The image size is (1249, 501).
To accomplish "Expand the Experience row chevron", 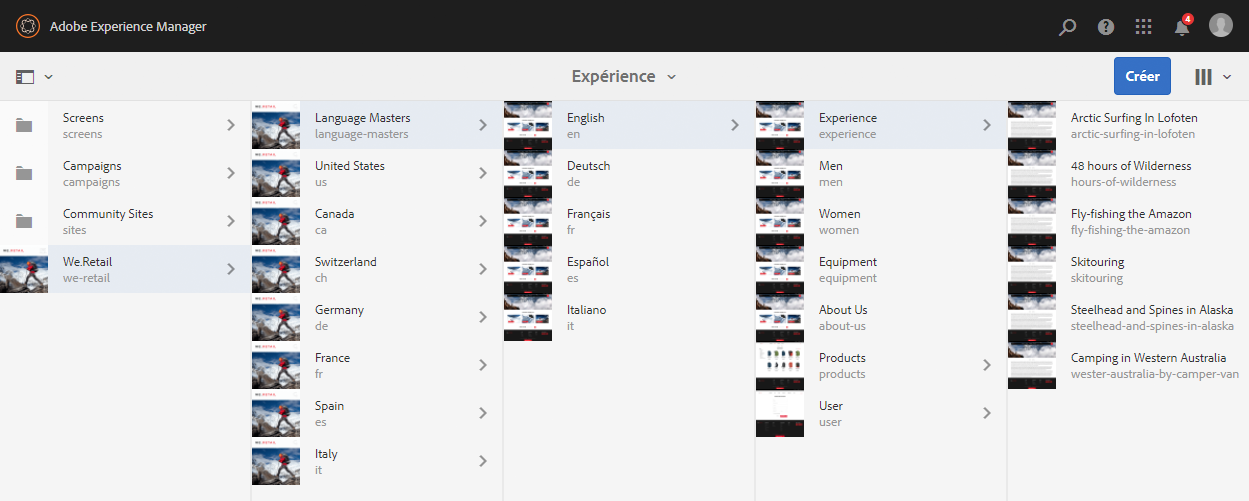I will [986, 125].
